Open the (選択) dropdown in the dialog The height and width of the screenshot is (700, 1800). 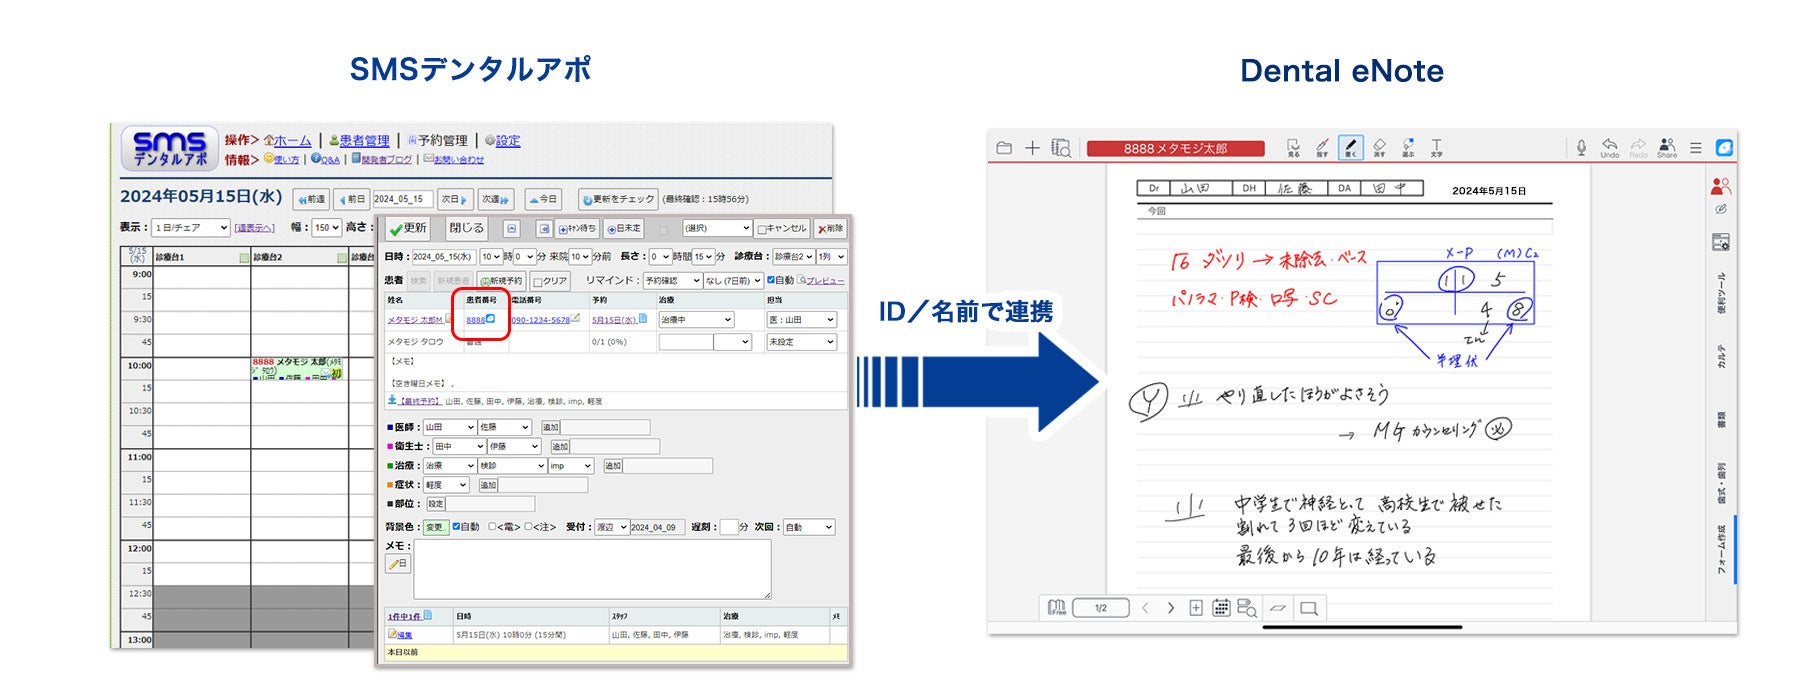(716, 229)
